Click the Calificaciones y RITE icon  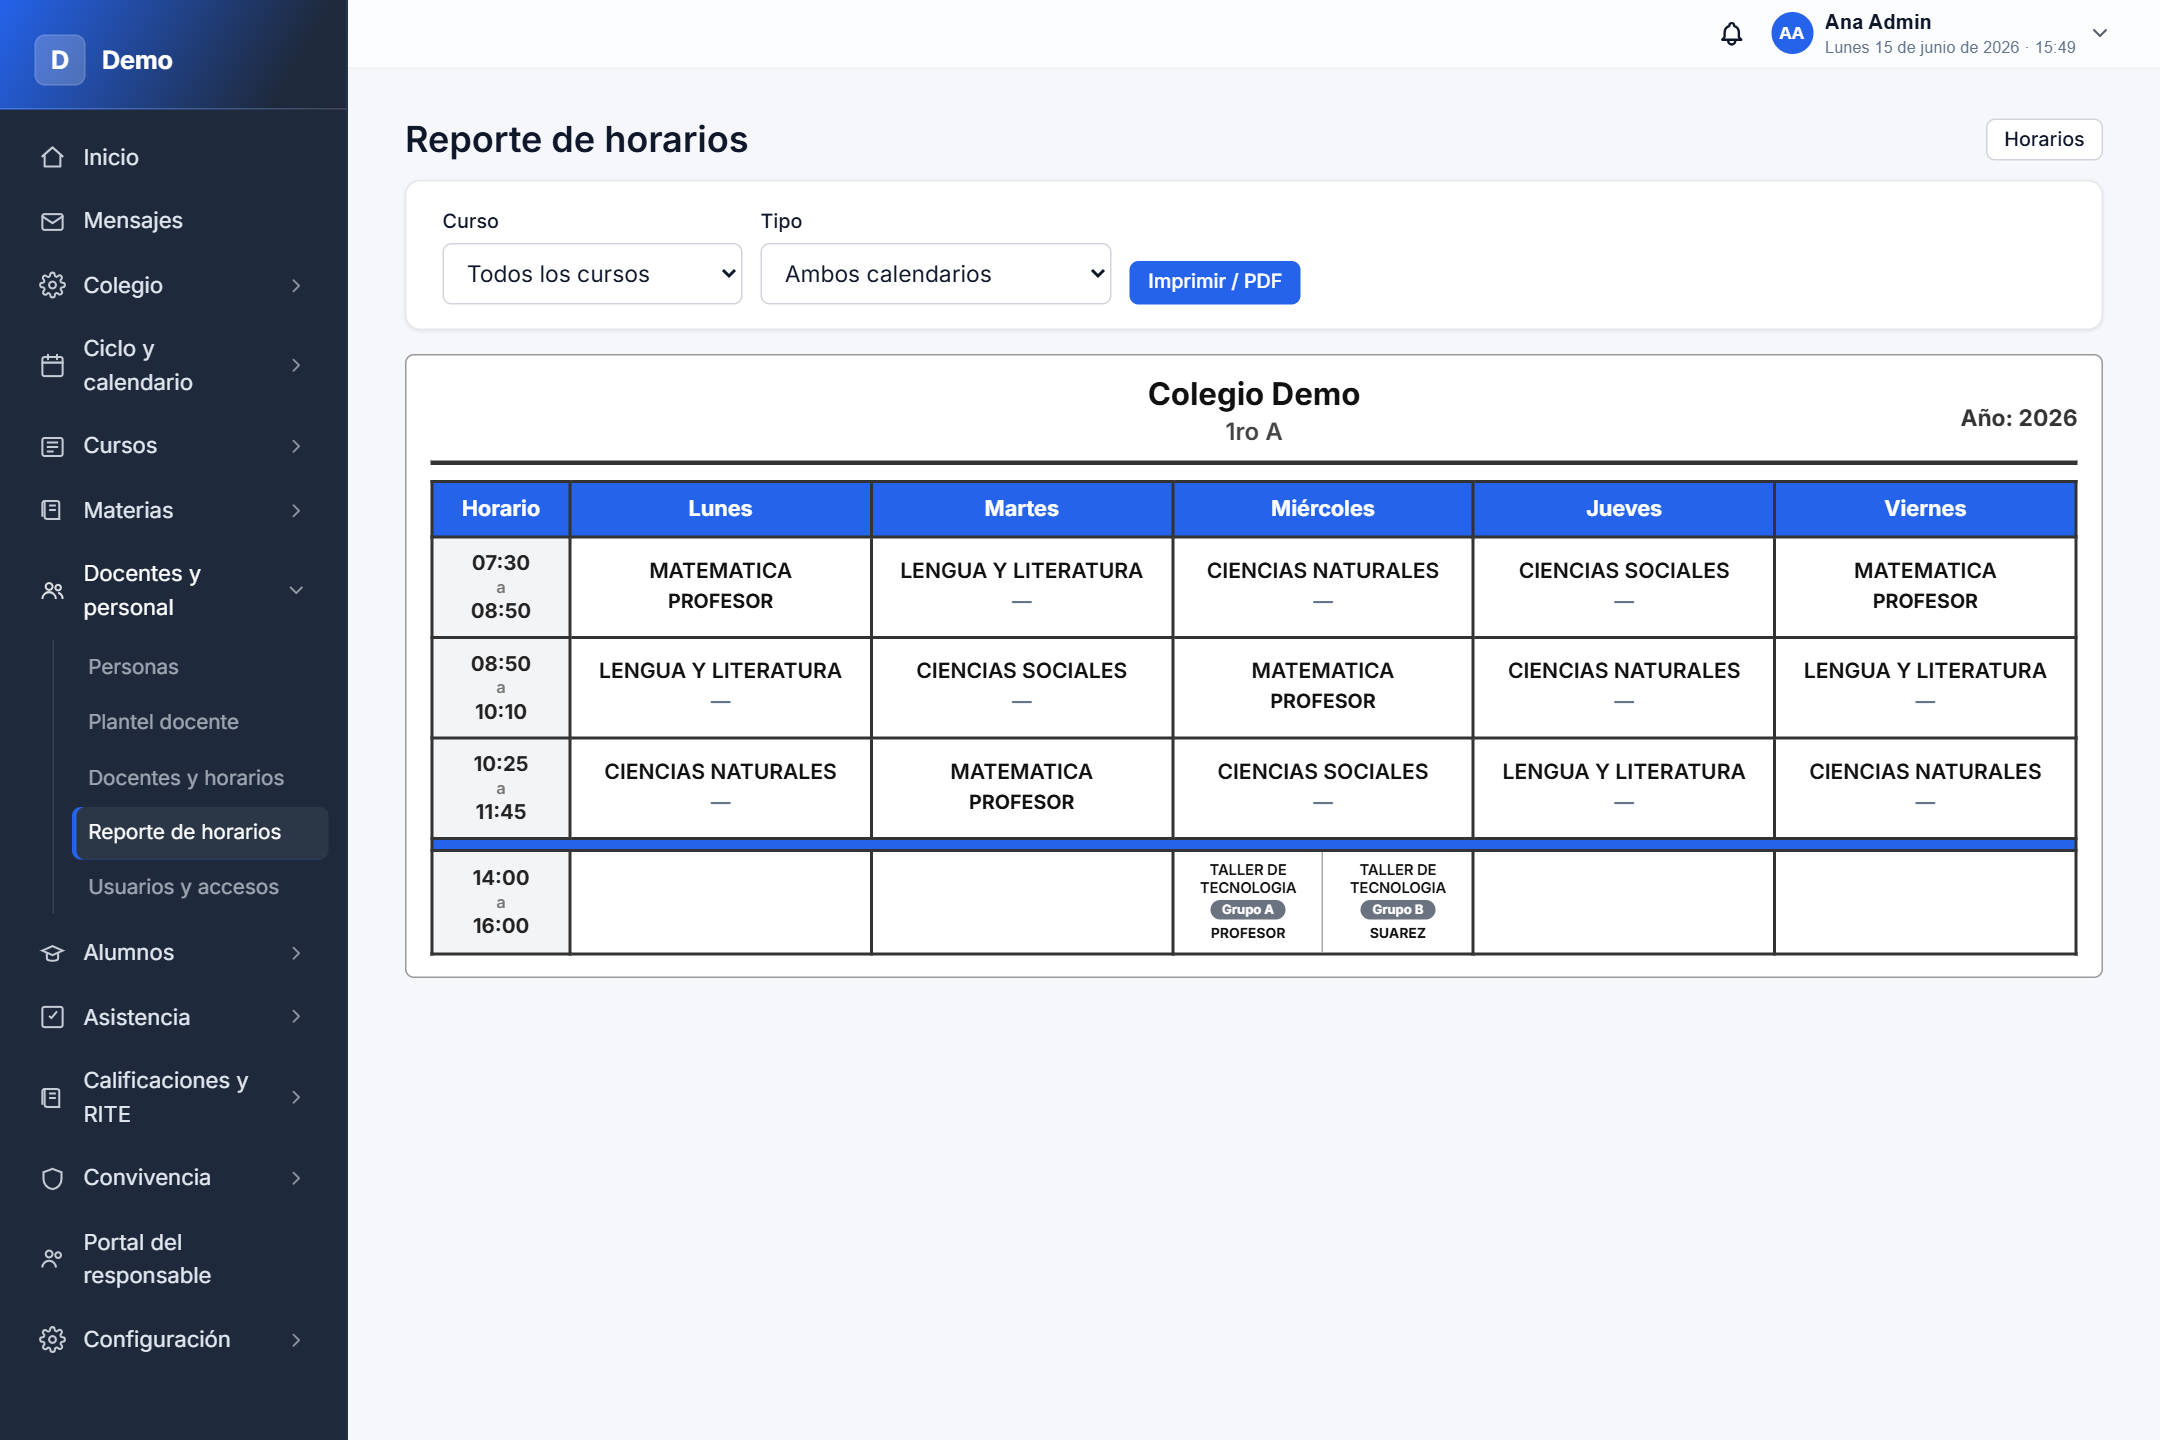52,1097
